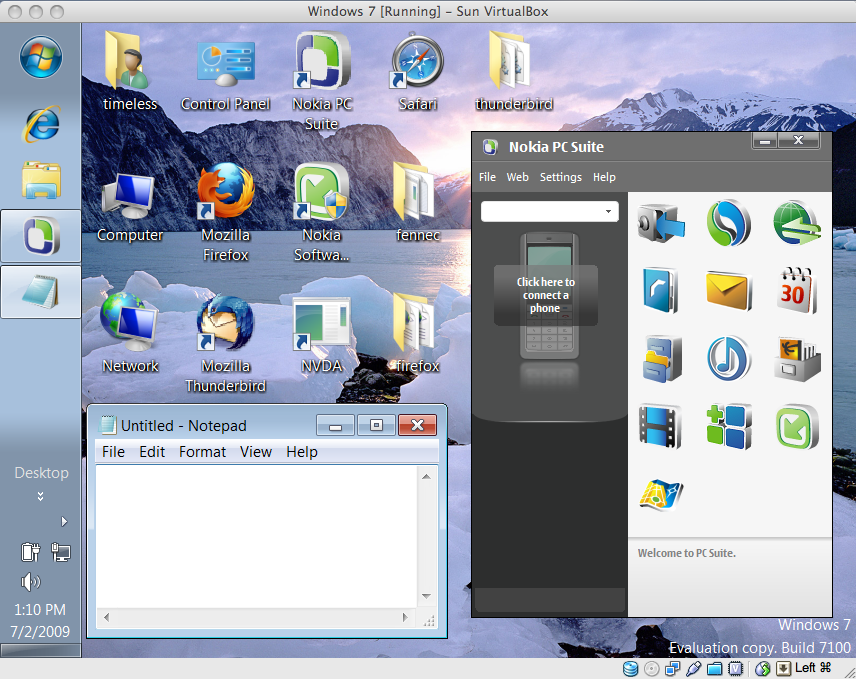Click Notepad horizontal scrollbar right arrow

click(x=405, y=617)
